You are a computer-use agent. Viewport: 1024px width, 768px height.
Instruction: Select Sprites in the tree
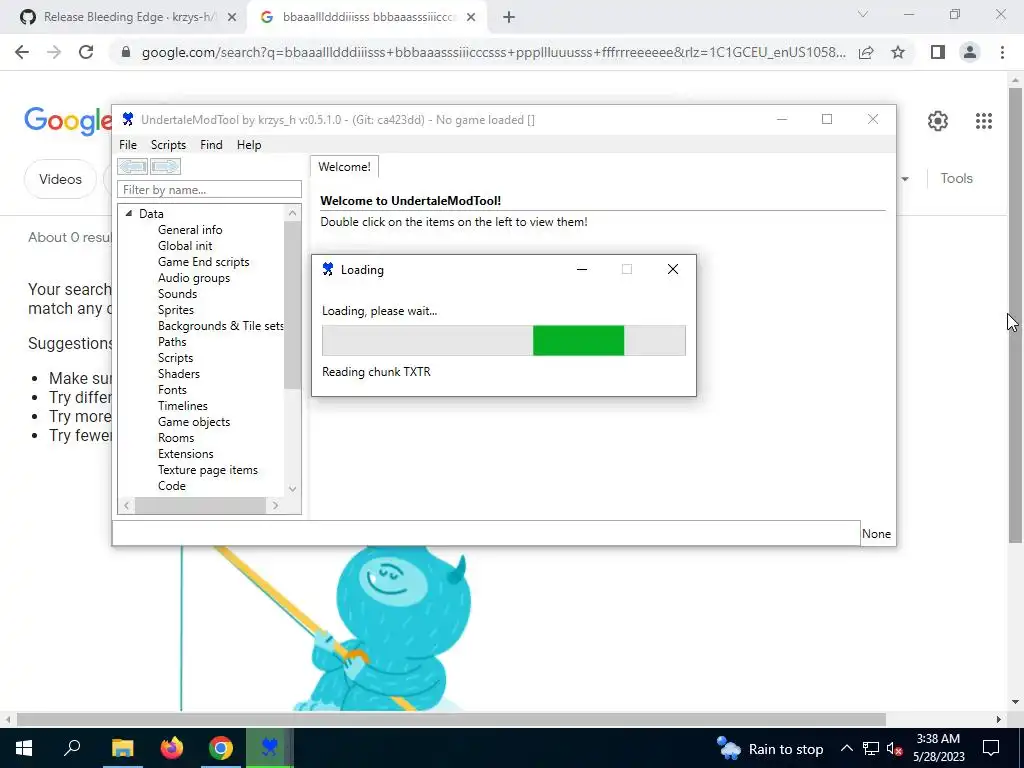tap(176, 310)
